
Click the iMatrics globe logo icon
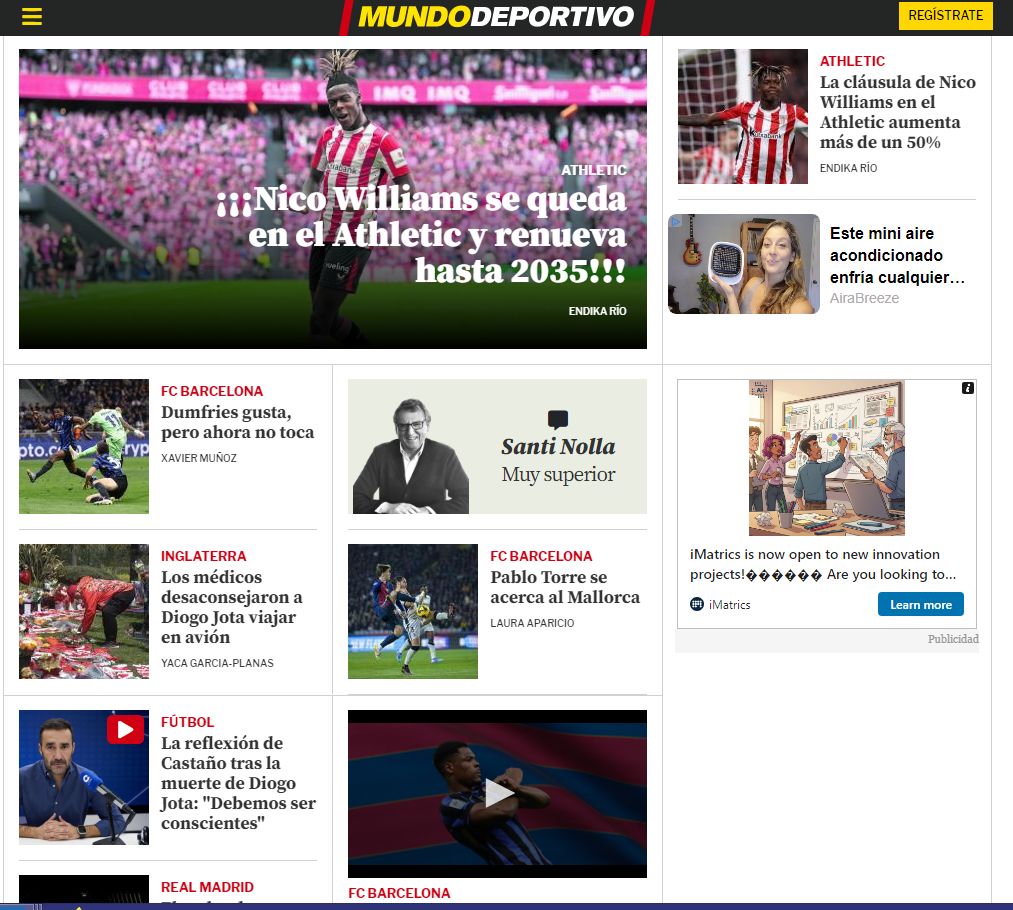(x=696, y=605)
